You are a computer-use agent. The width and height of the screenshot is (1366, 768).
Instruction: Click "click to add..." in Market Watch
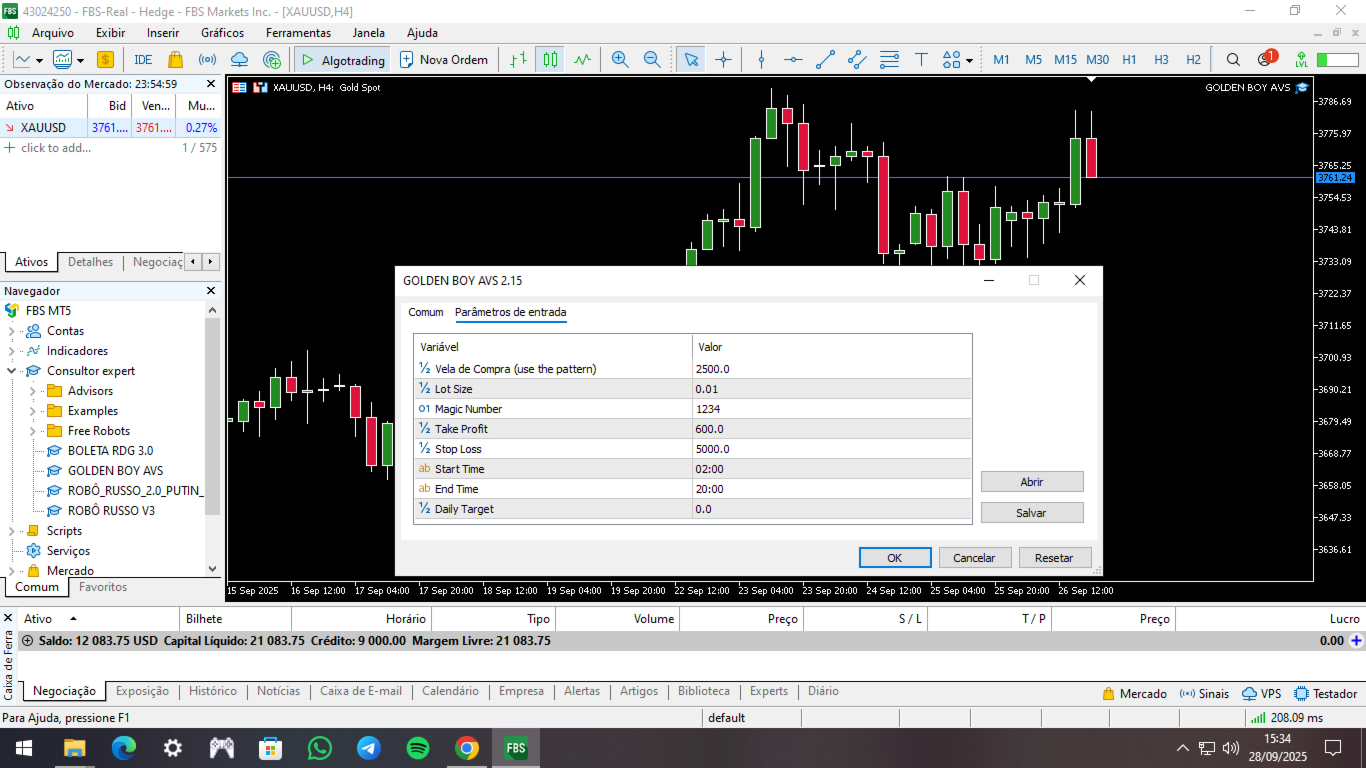point(56,148)
